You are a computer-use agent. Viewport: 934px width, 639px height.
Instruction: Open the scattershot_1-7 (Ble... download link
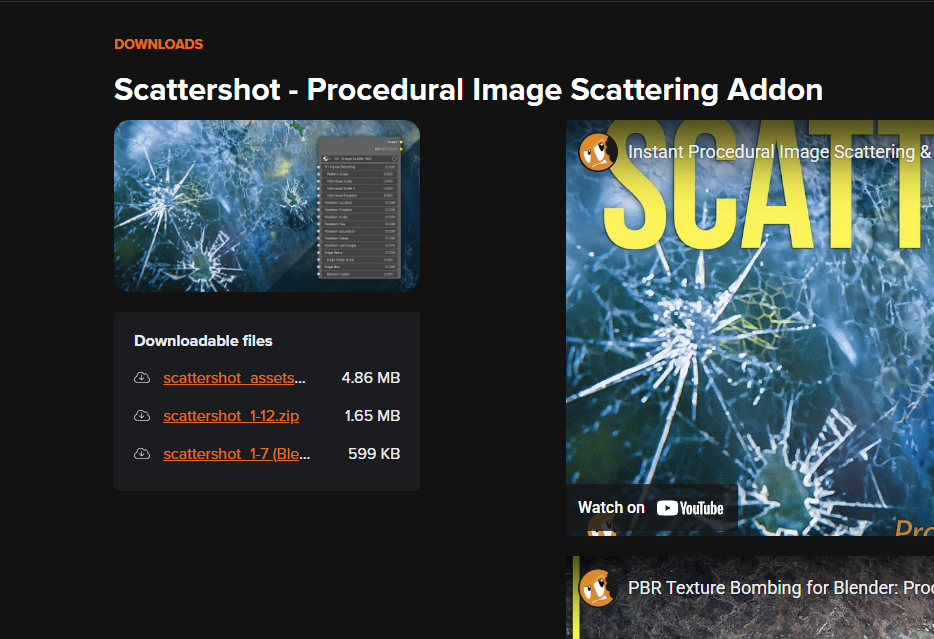click(x=236, y=454)
